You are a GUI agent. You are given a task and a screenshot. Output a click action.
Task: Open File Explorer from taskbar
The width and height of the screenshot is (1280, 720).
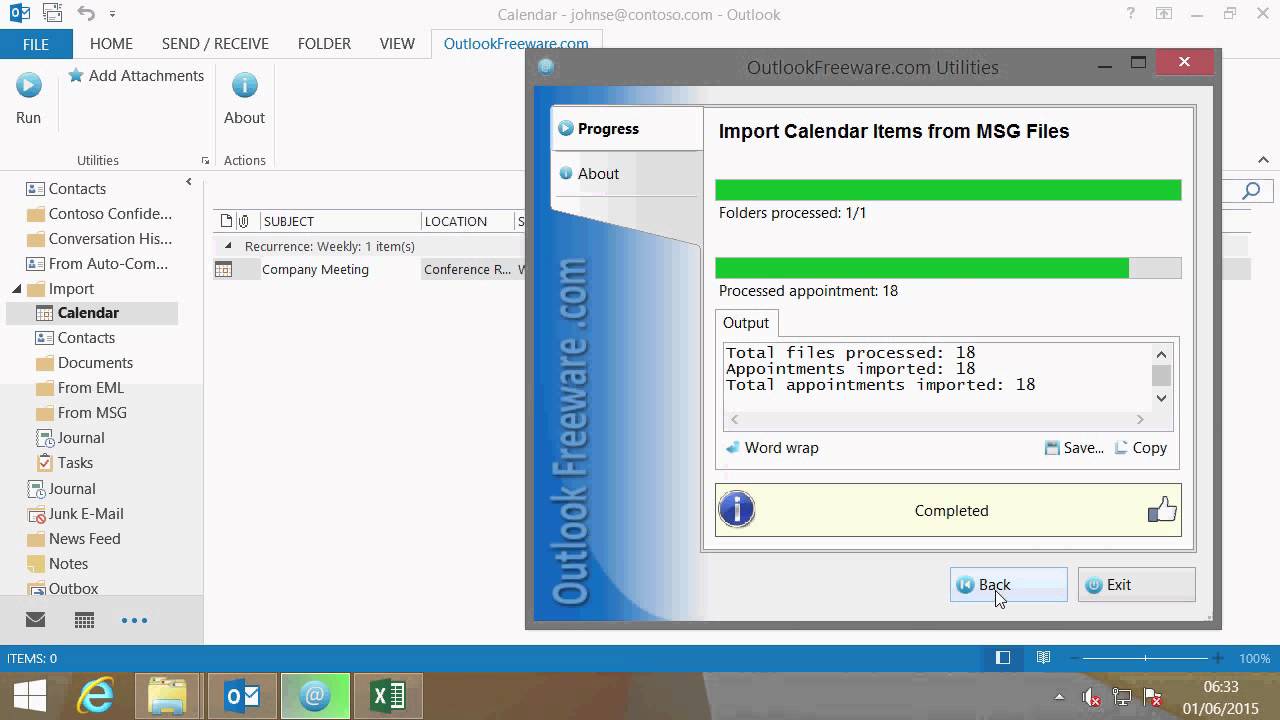(167, 696)
